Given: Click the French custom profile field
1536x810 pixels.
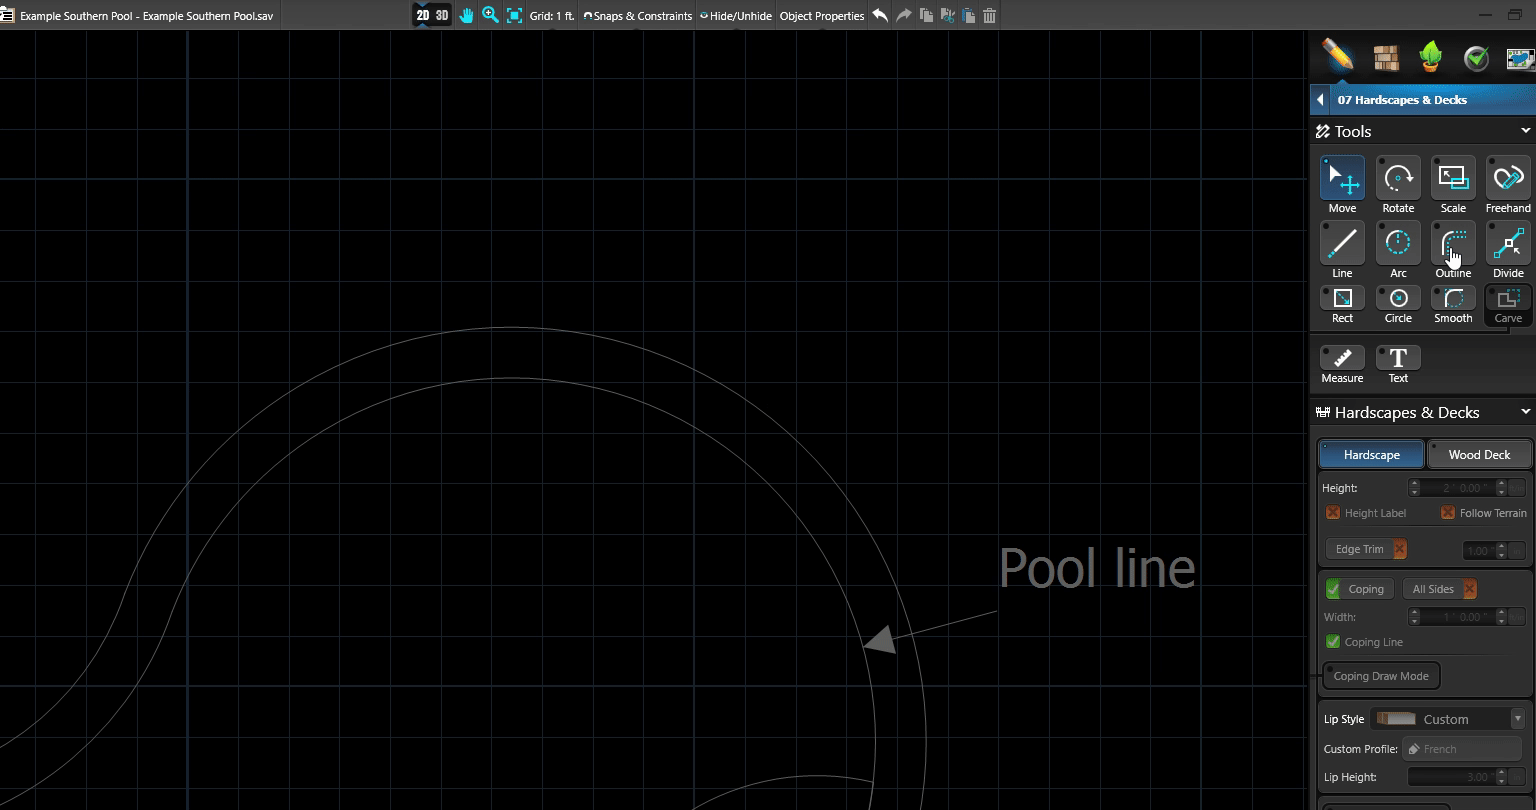Looking at the screenshot, I should click(x=1462, y=748).
